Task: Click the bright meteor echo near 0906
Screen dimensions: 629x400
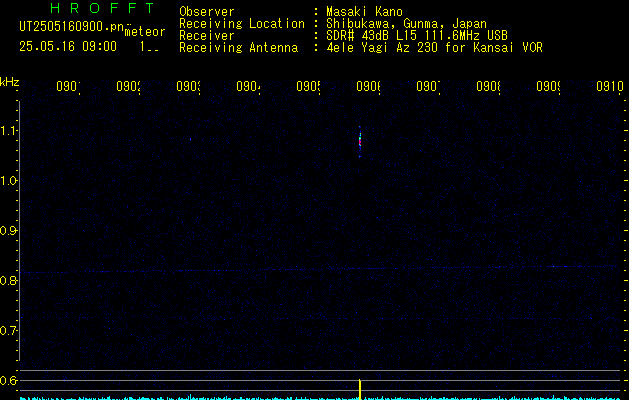Action: 360,141
